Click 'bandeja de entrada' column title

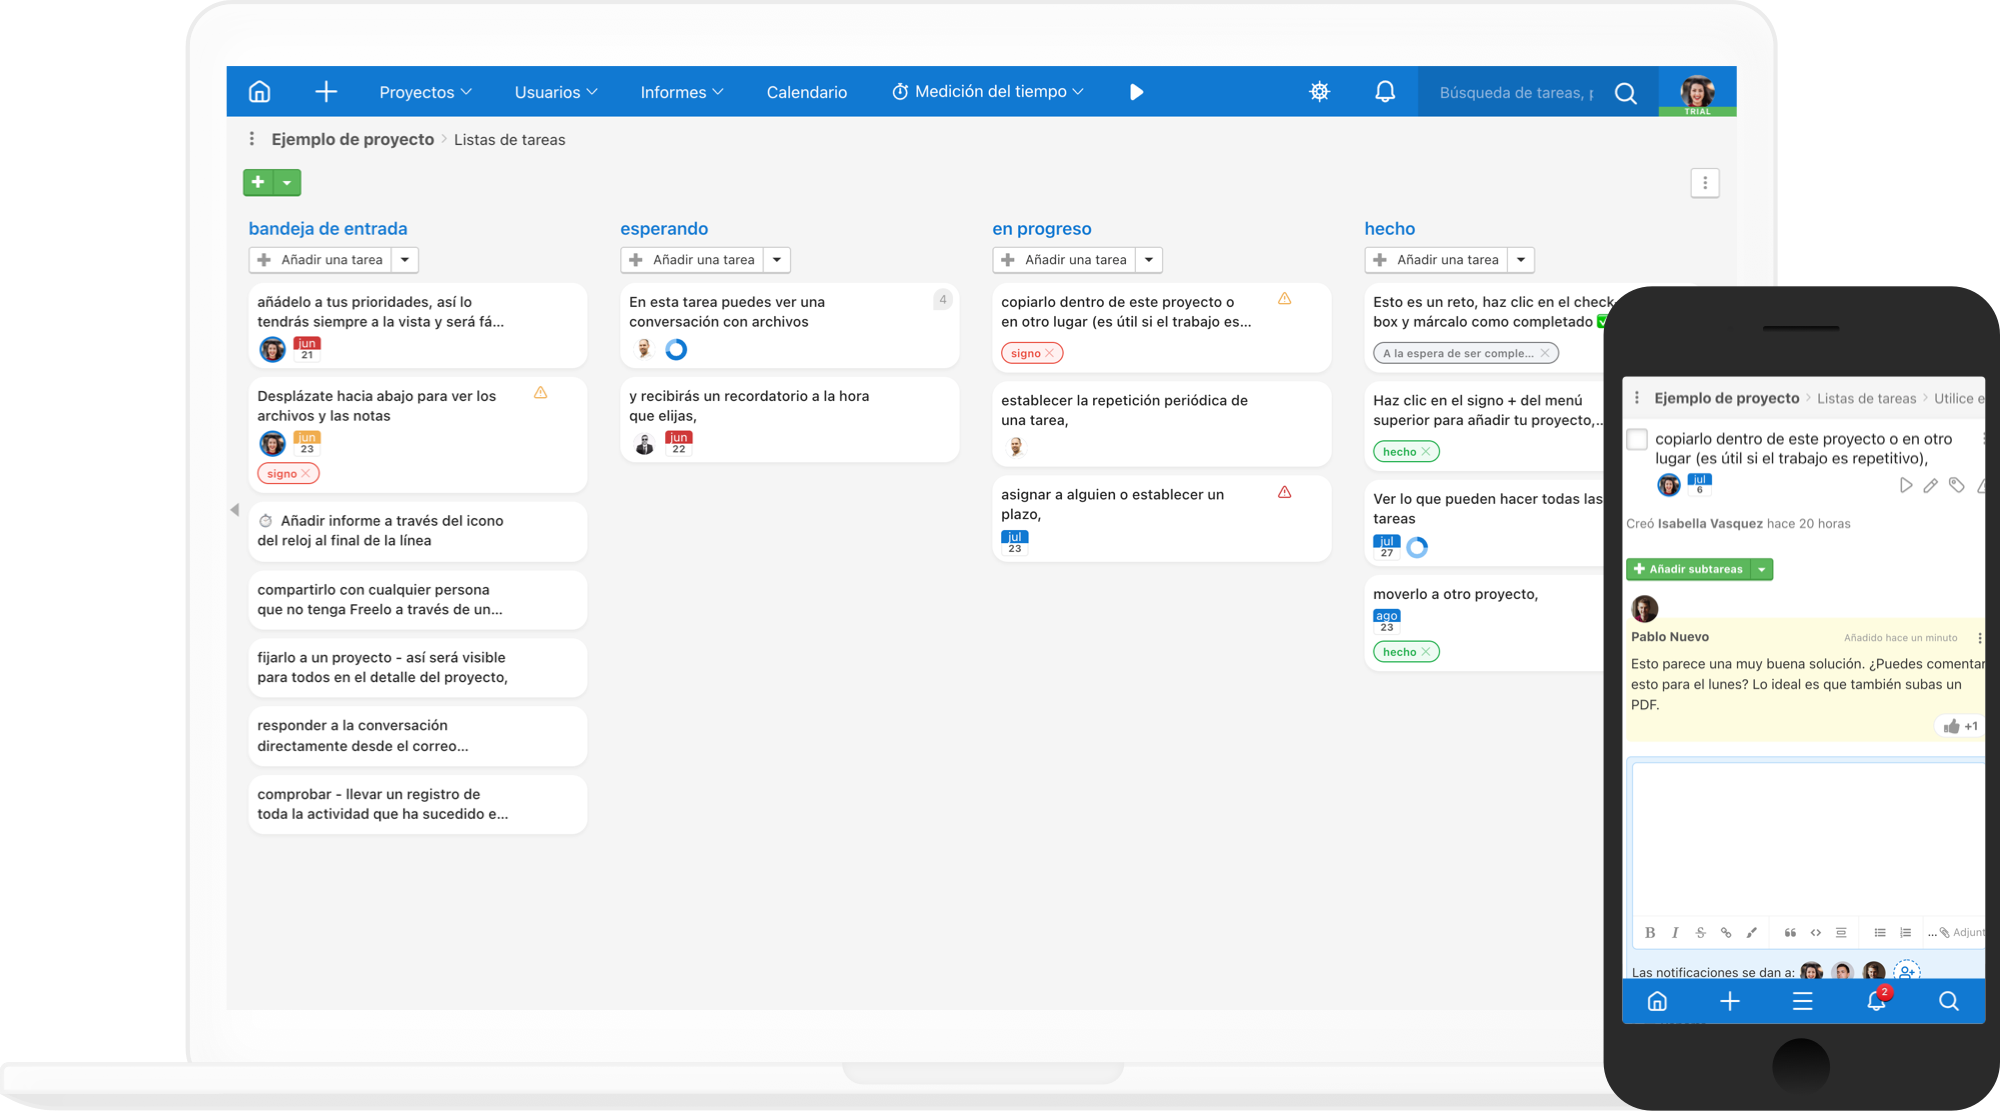point(328,229)
